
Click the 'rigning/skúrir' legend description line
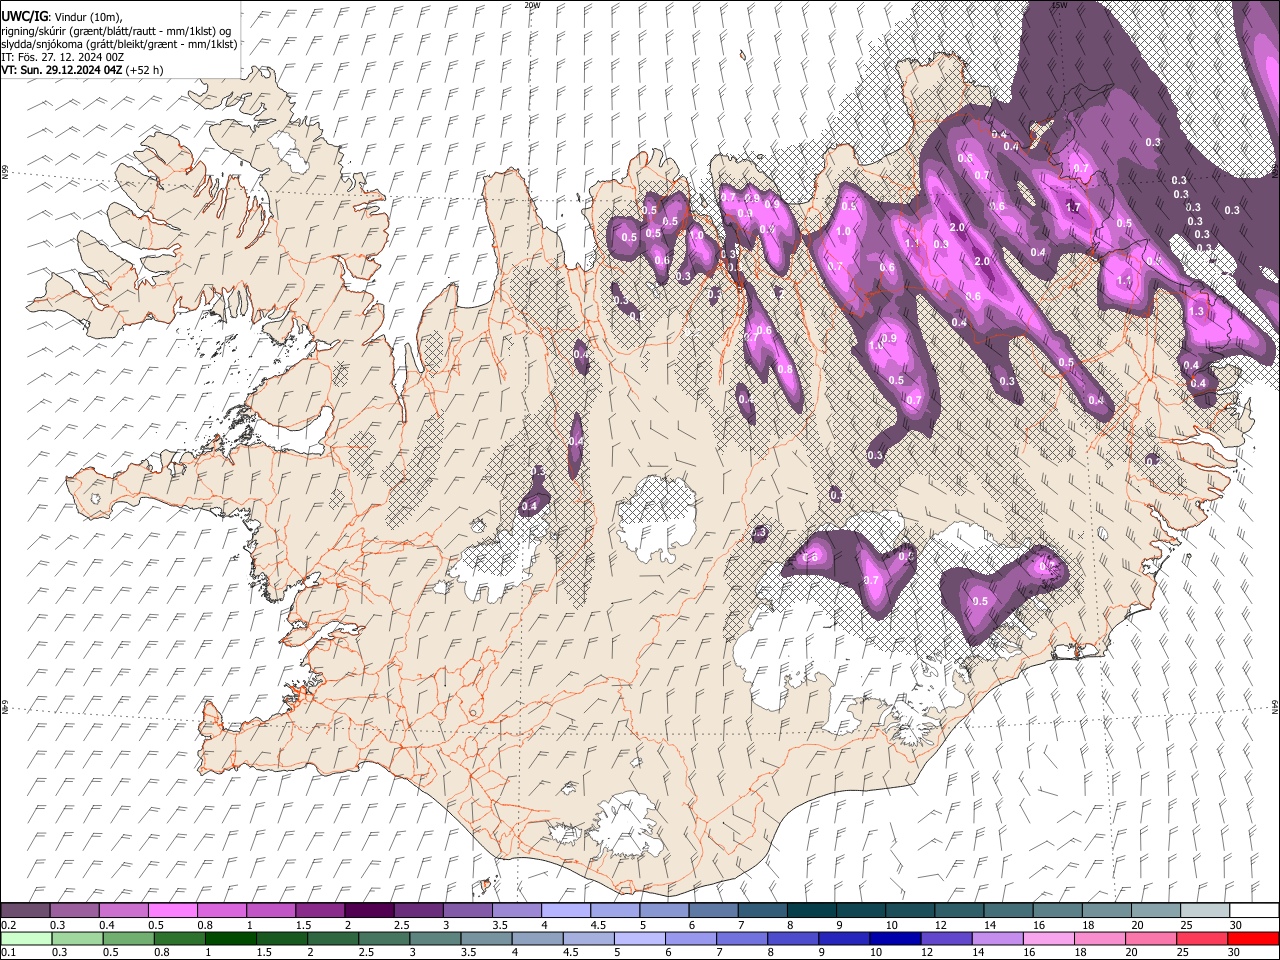click(x=116, y=31)
